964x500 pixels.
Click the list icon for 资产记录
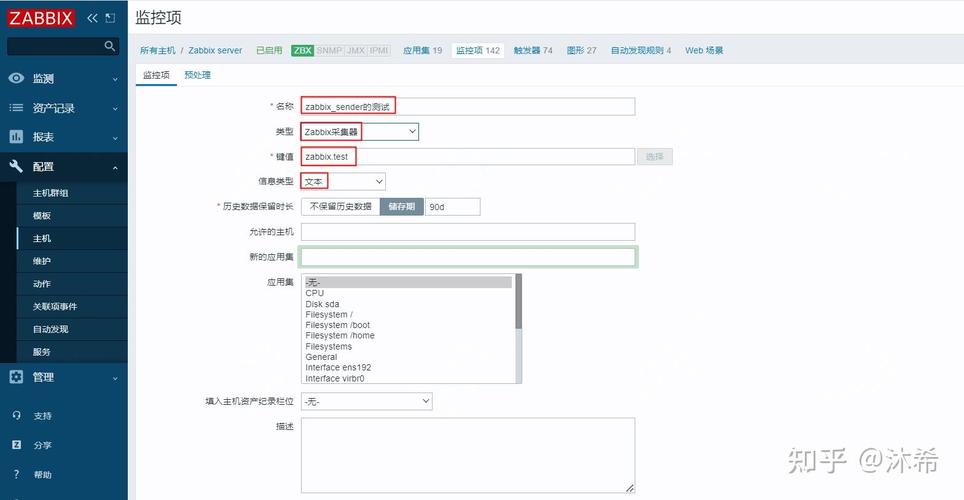(17, 108)
